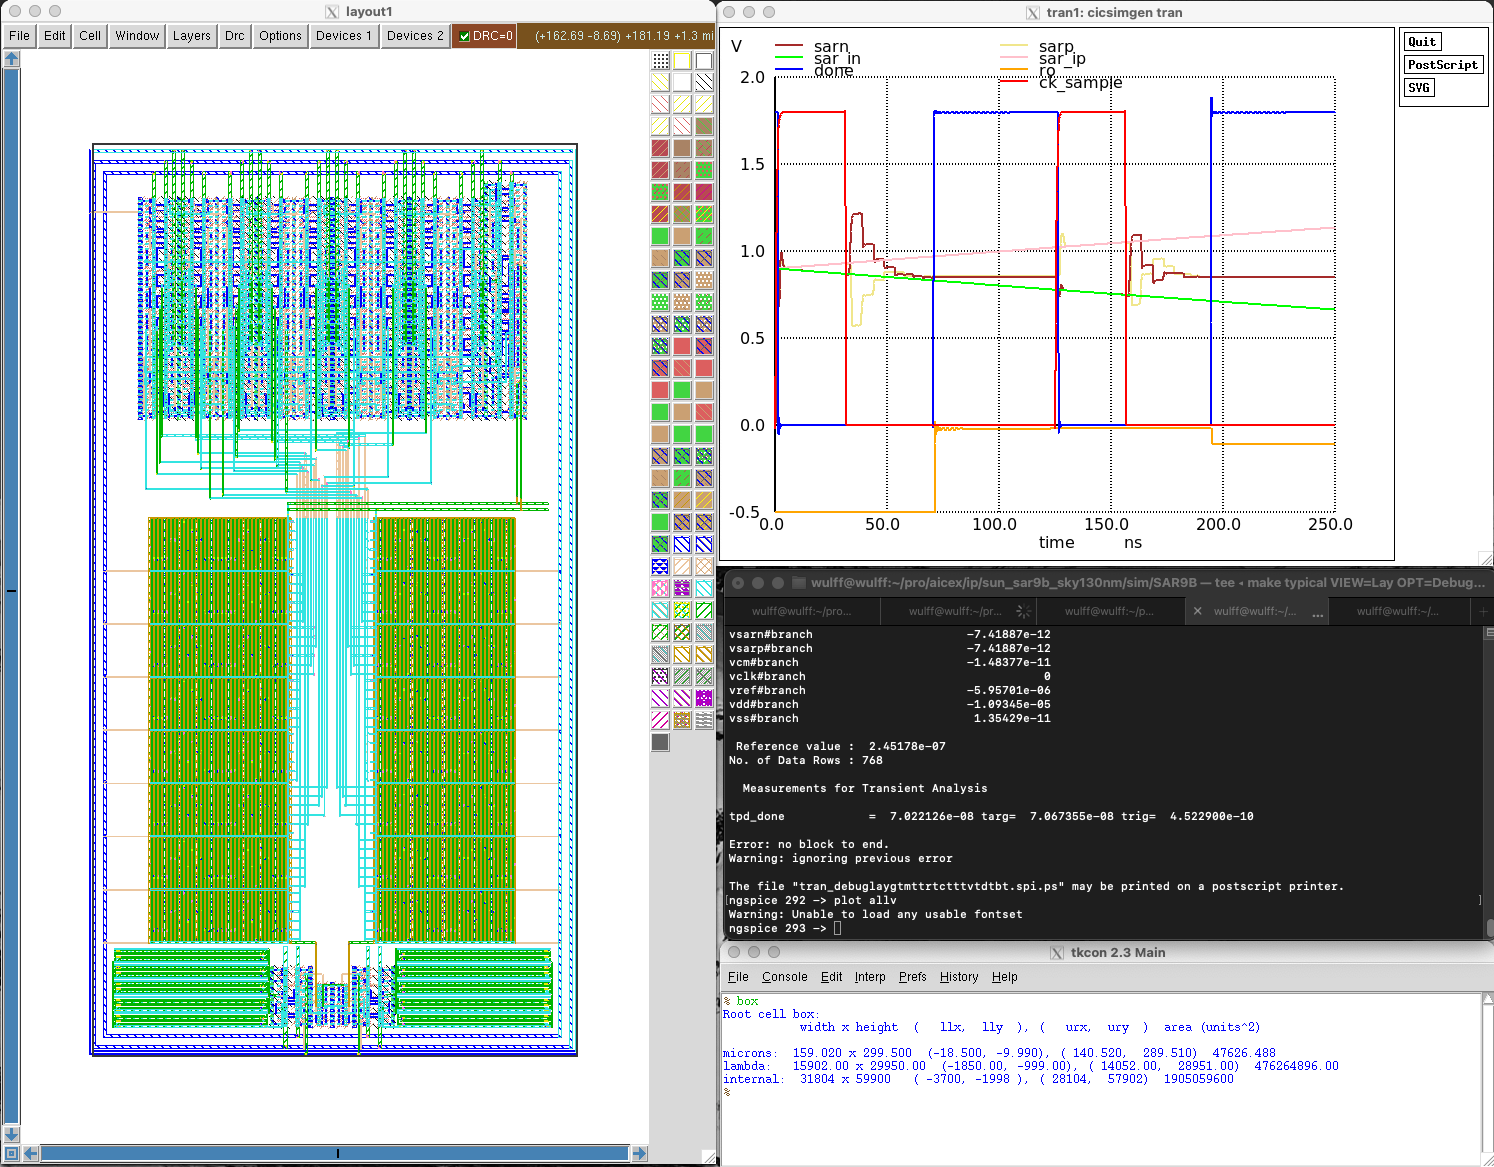Click the zoom box icon at bottom-left corner

tap(11, 1153)
